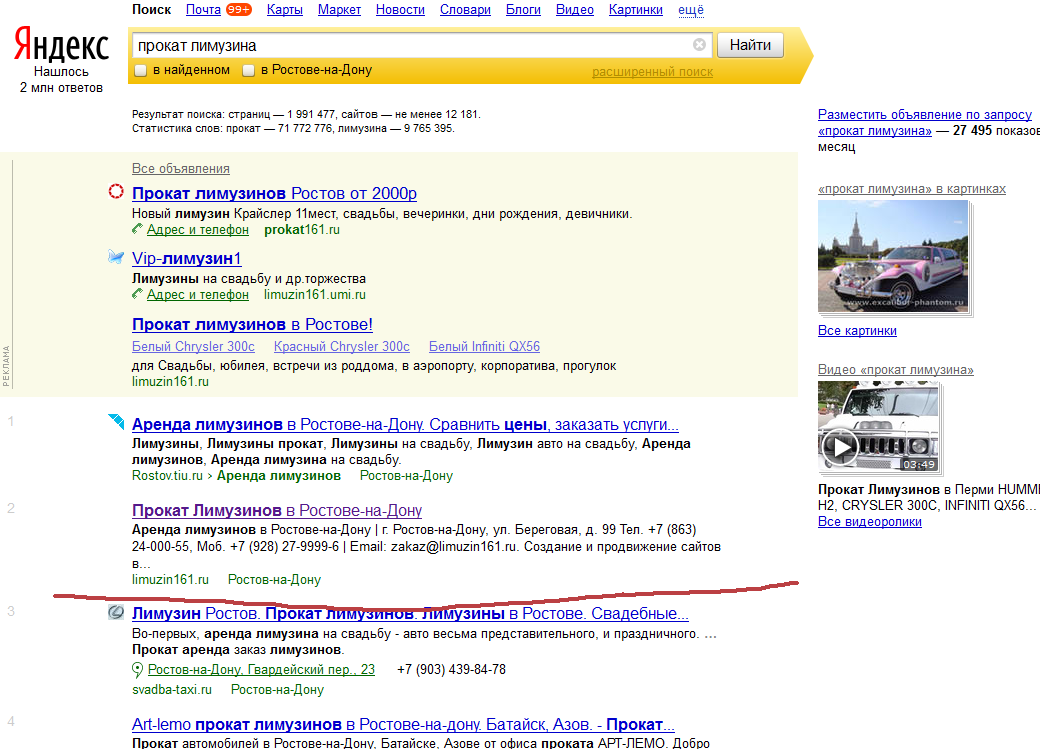The image size is (1040, 749).
Task: Open the Картинки service
Action: click(635, 10)
